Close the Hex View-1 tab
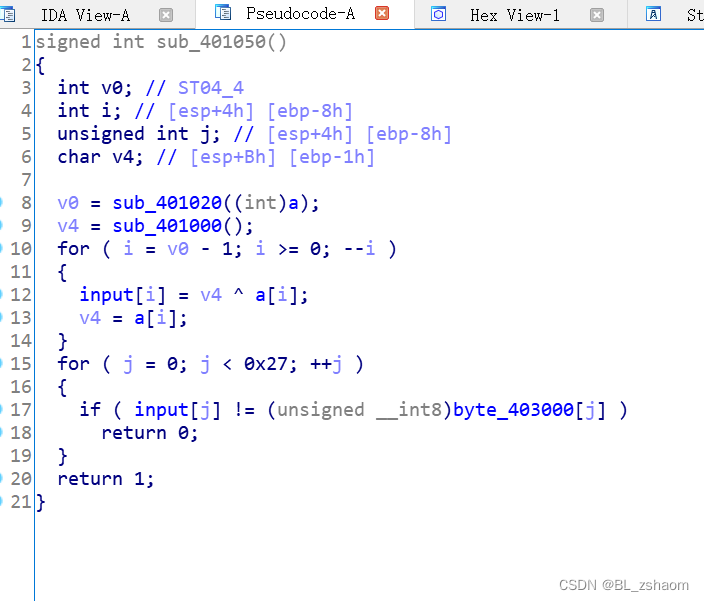This screenshot has height=601, width=704. coord(597,15)
